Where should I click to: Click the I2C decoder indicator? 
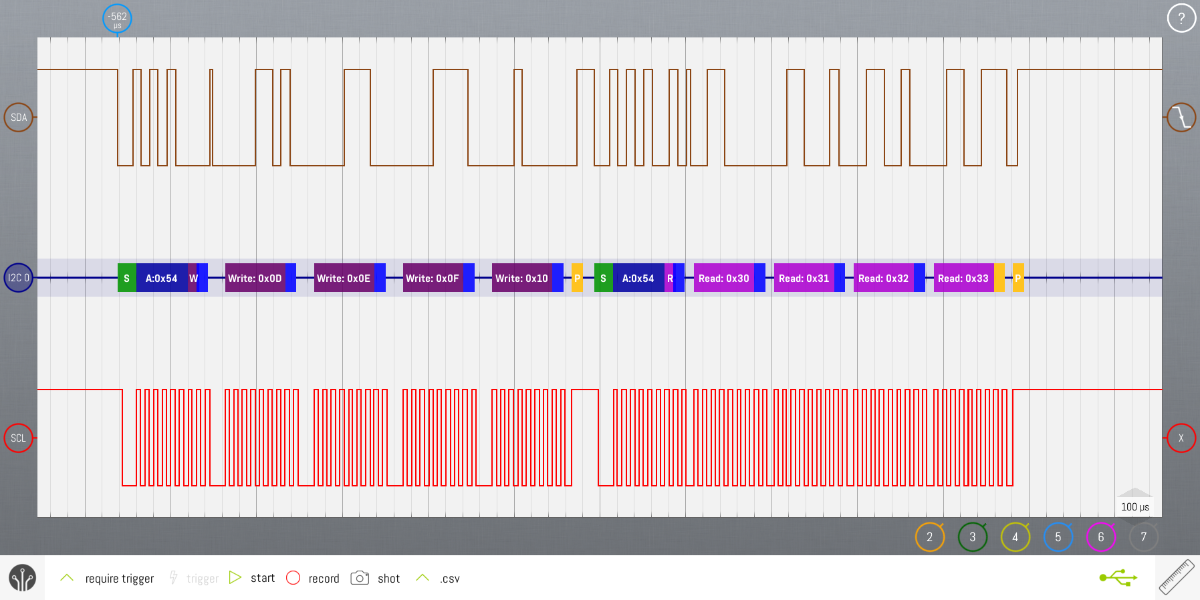[x=19, y=278]
